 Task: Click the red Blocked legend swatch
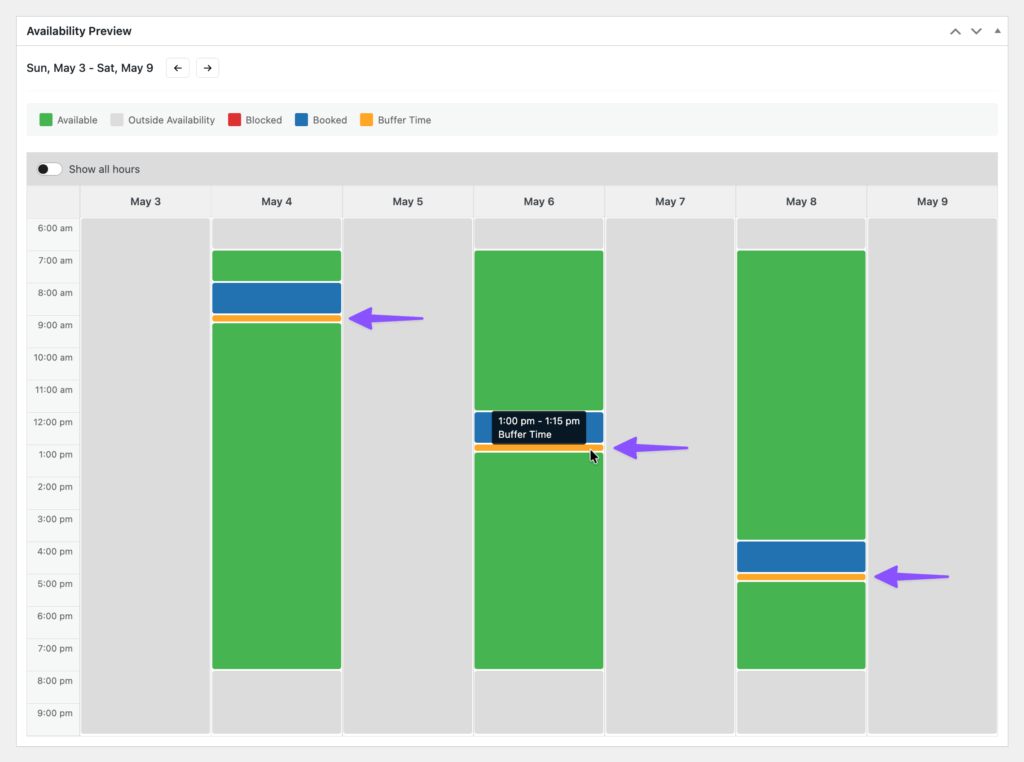[x=234, y=120]
